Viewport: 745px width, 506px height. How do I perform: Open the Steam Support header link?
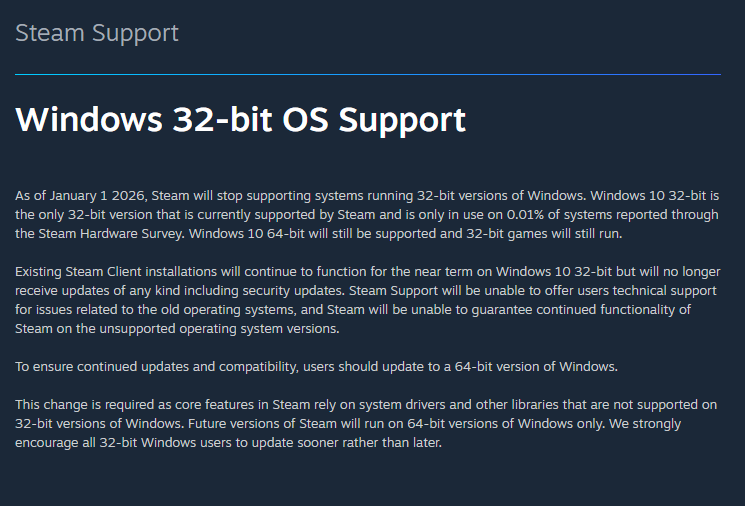click(96, 33)
